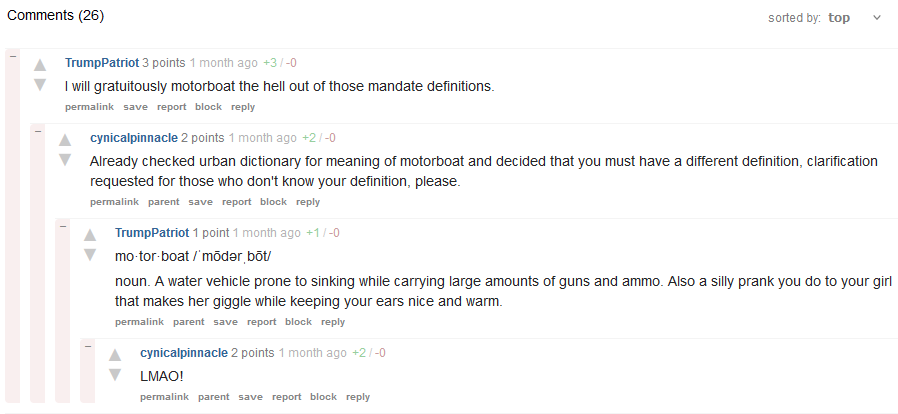
Task: Downvote cynicalpinnacle's urban dictionary comment
Action: coord(65,160)
